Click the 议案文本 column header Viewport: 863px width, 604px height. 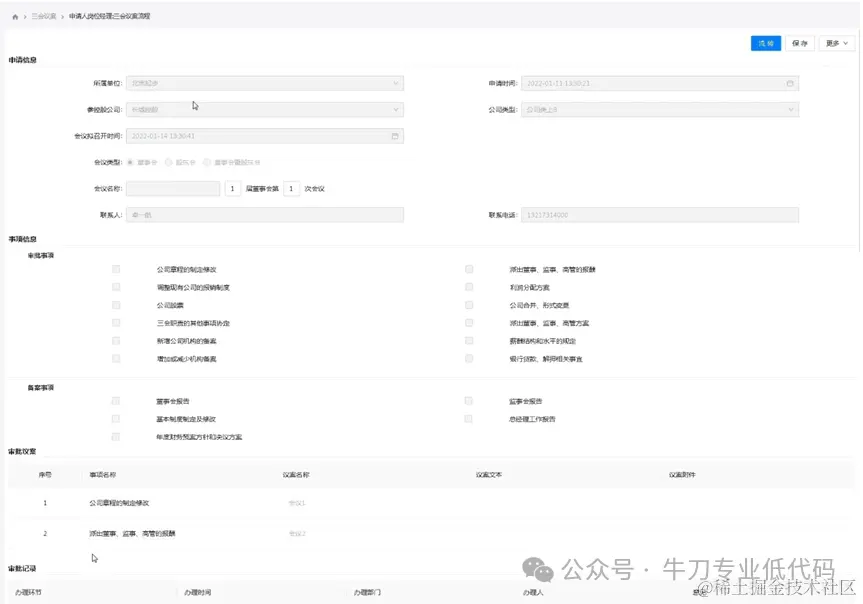point(489,475)
